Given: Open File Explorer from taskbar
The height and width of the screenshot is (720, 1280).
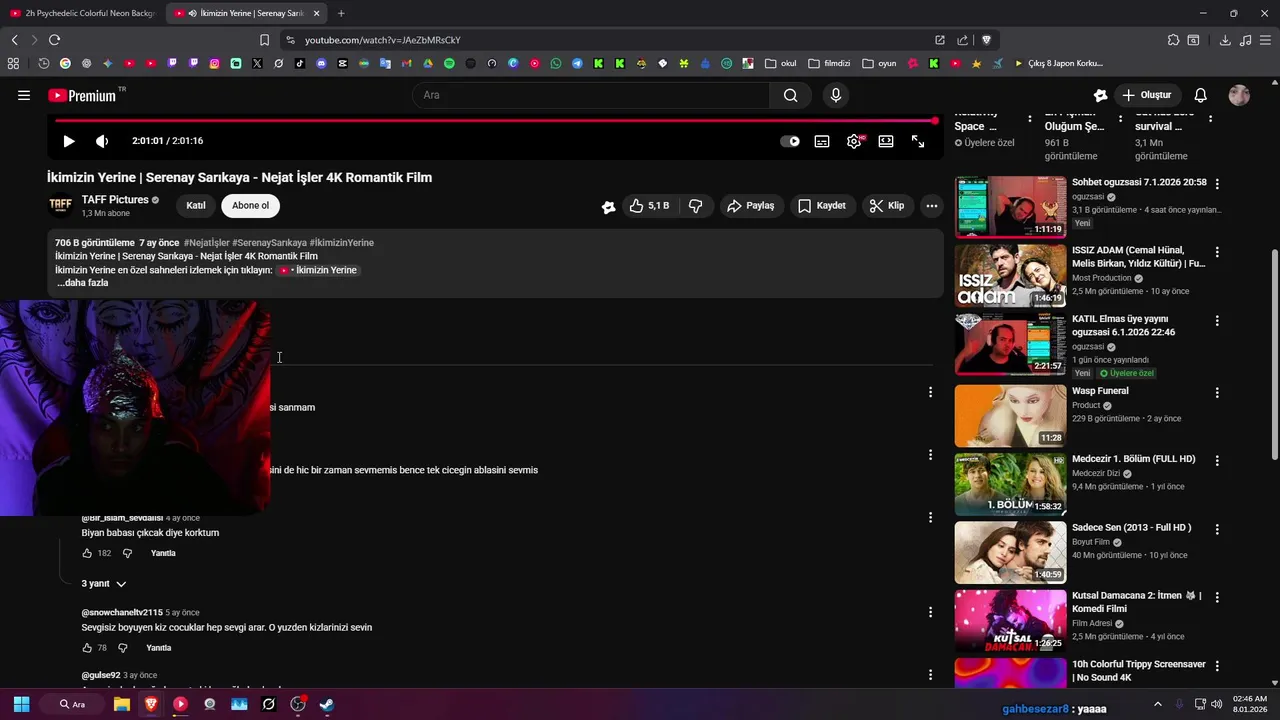Looking at the screenshot, I should (121, 704).
